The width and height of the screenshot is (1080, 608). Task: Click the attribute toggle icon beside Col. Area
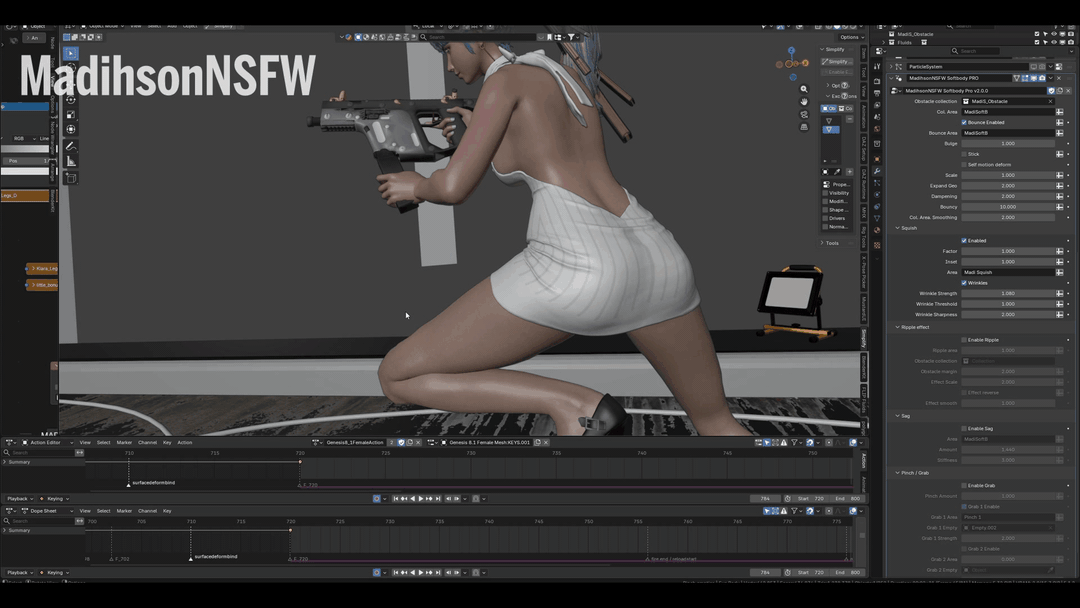pyautogui.click(x=1059, y=112)
